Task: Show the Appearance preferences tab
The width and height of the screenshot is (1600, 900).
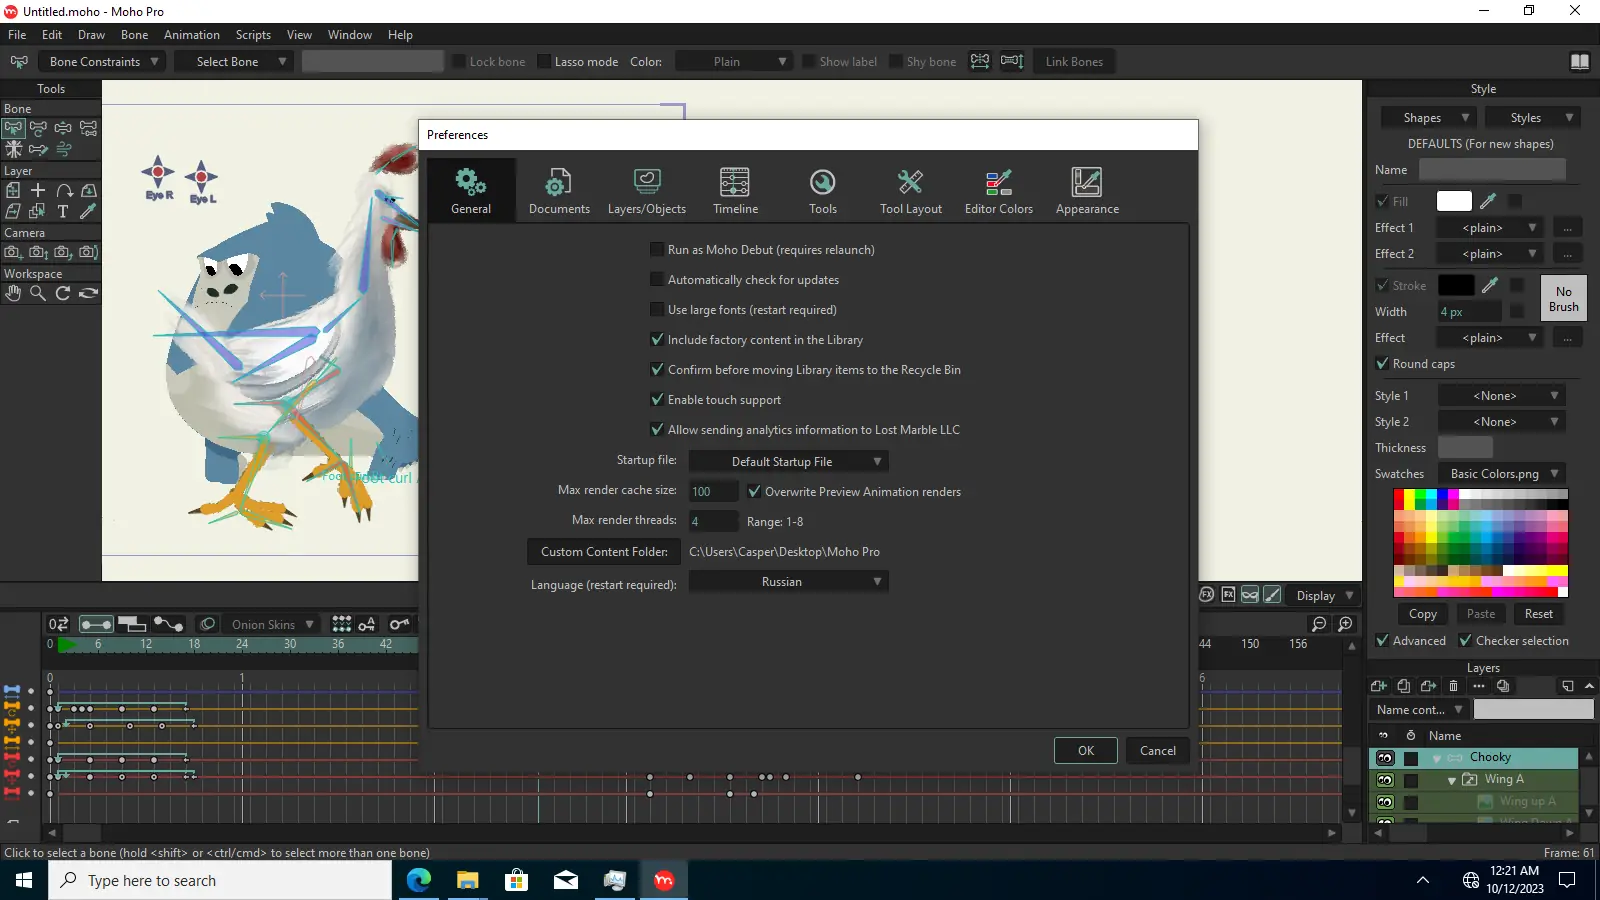Action: pos(1087,190)
